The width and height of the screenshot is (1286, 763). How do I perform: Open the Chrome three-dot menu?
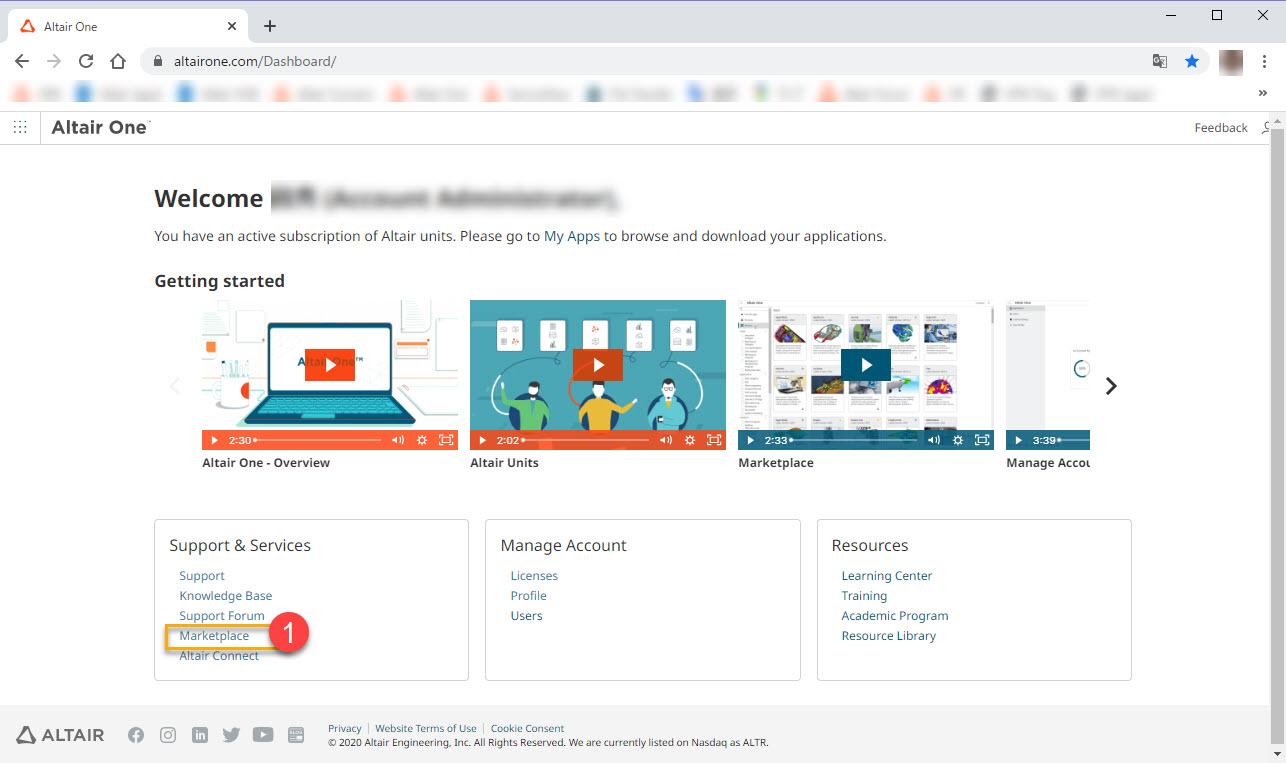(1264, 61)
